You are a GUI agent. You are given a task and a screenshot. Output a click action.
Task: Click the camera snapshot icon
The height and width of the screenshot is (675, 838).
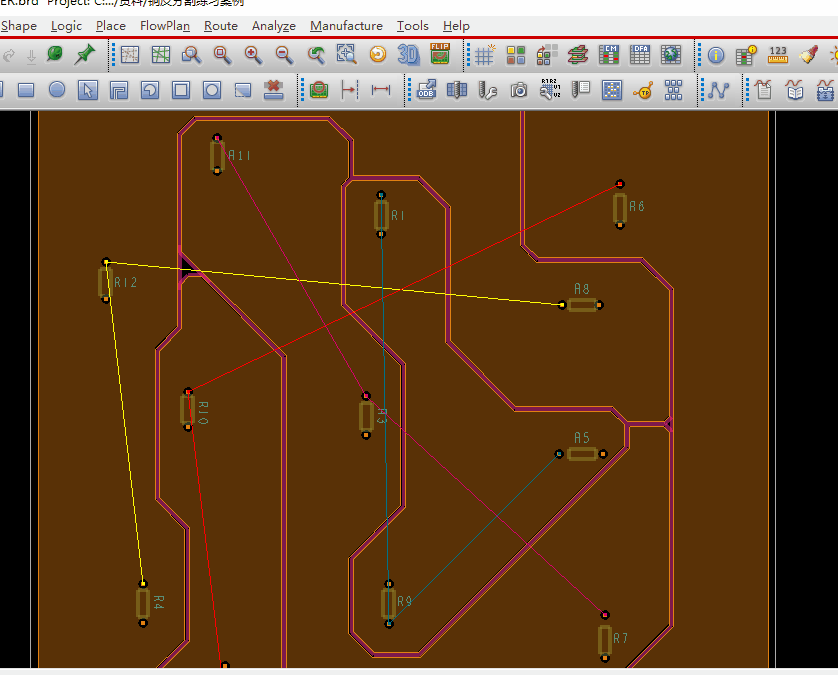click(518, 90)
